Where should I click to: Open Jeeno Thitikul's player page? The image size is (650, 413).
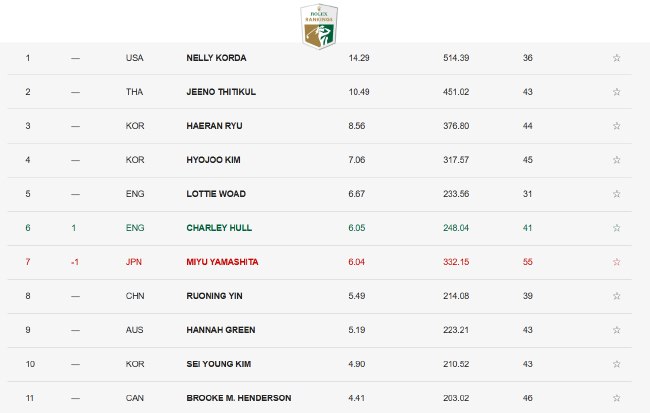[221, 92]
